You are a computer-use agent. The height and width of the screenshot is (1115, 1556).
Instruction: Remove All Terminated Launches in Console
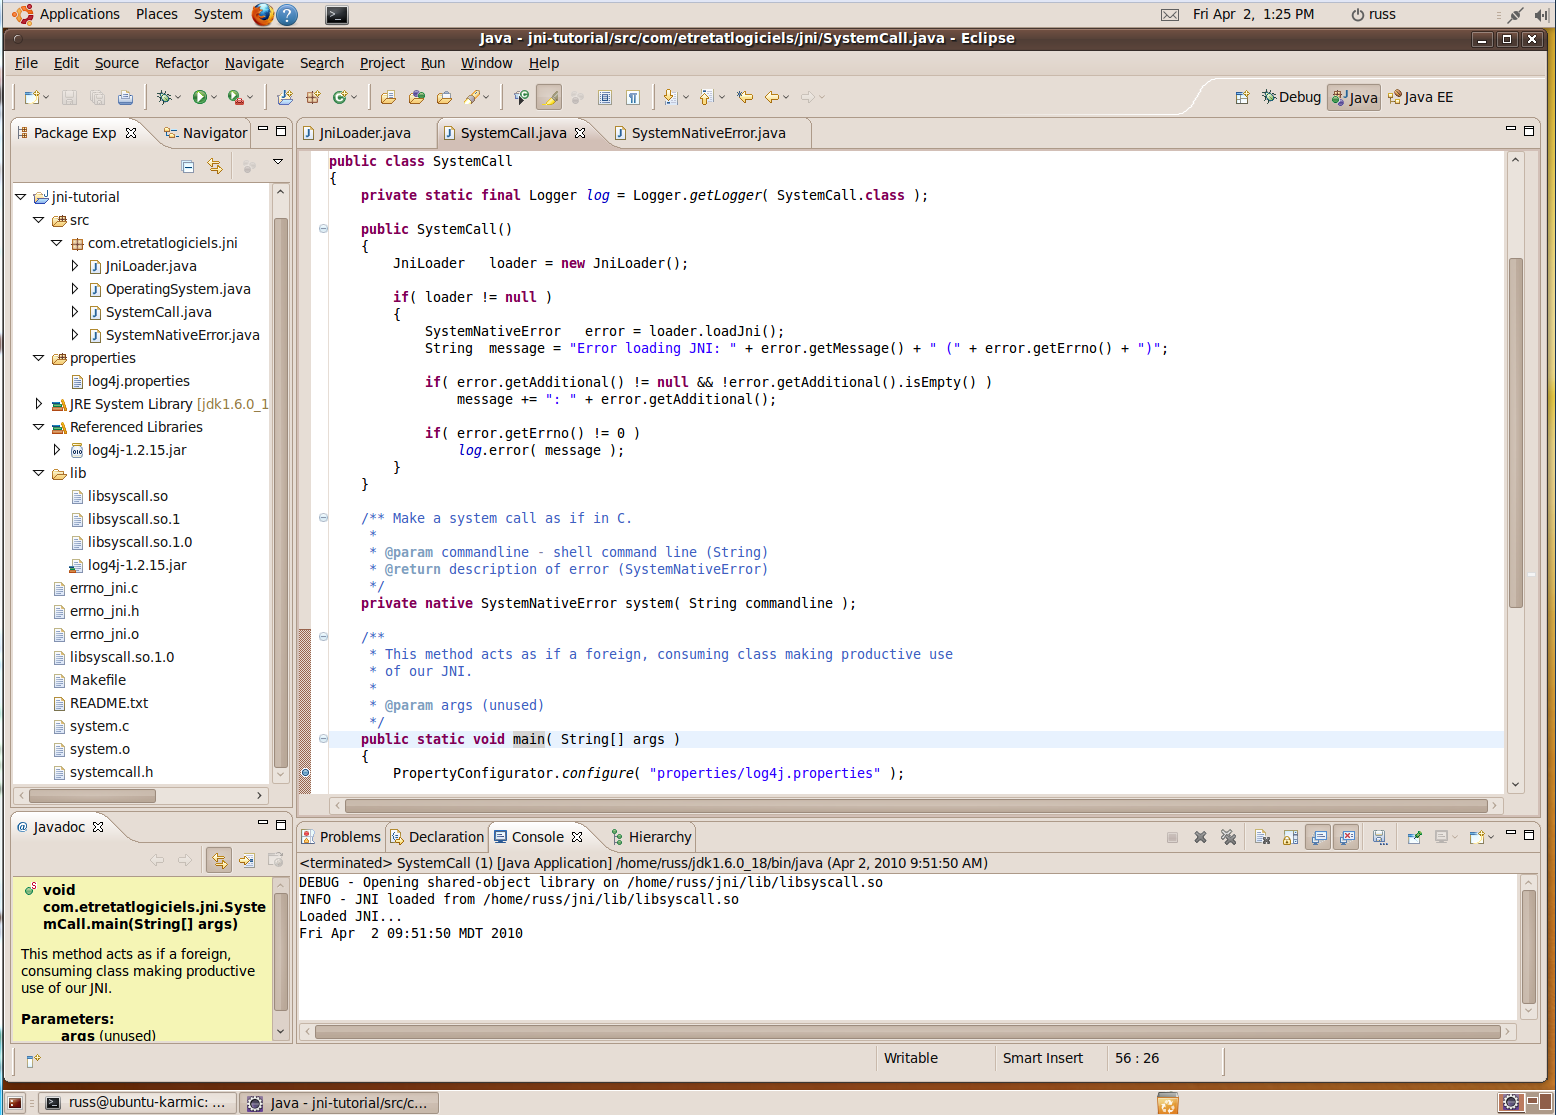[1229, 837]
